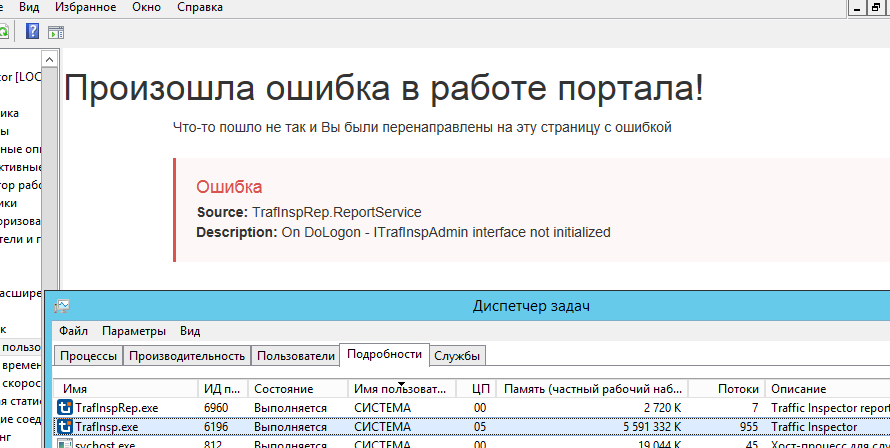Click CPU value 05 for TrafInsp.exe
Image resolution: width=890 pixels, height=448 pixels.
coord(480,426)
